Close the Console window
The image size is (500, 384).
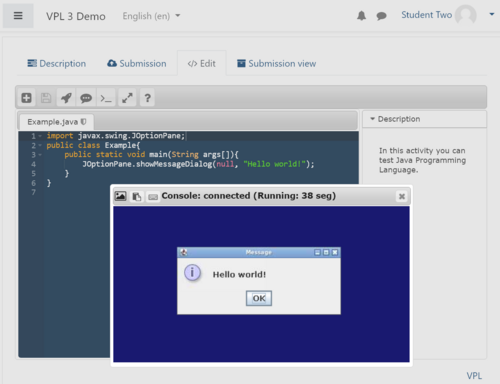(x=402, y=196)
